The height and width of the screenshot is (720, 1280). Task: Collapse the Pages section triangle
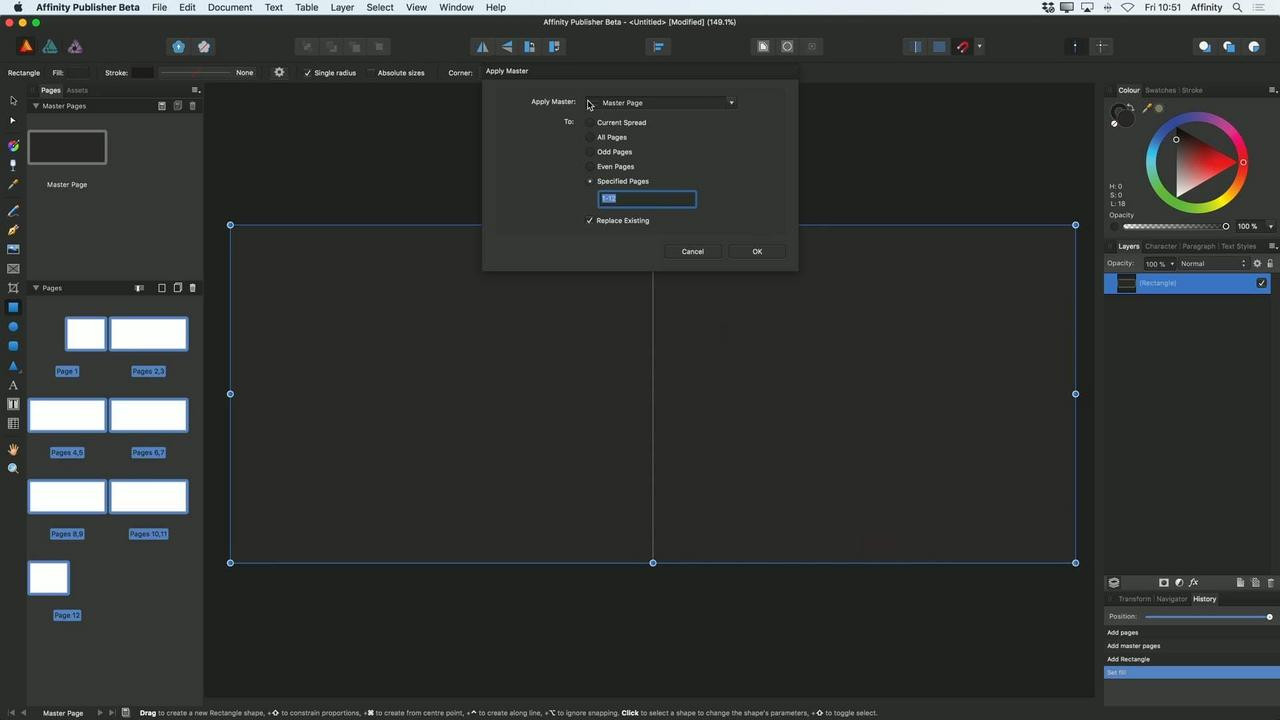36,288
